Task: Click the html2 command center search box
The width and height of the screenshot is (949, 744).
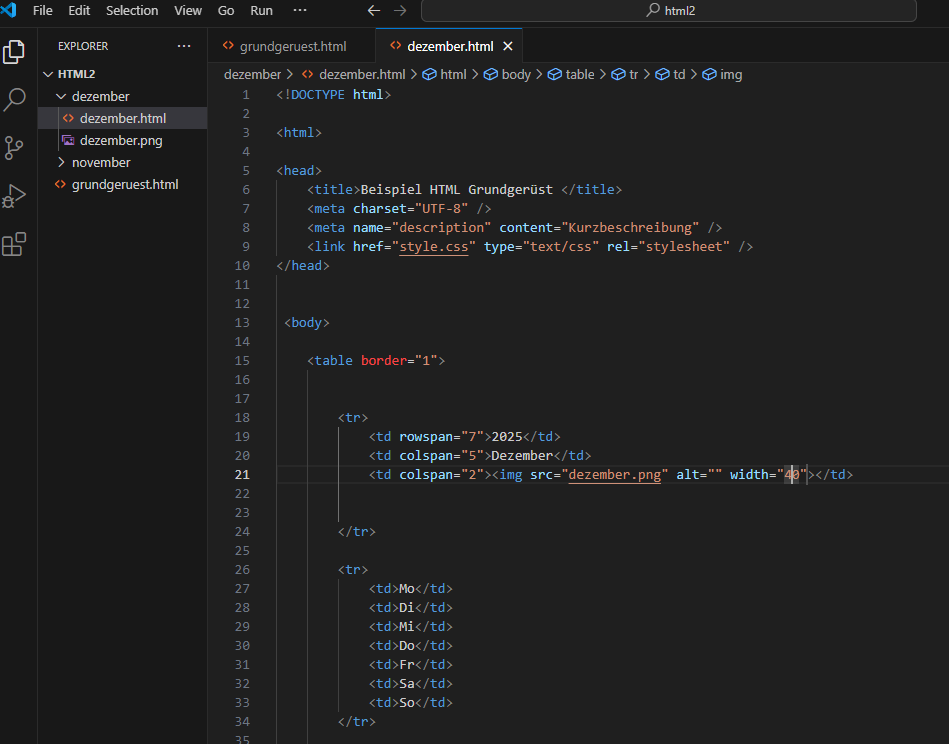Action: (668, 11)
